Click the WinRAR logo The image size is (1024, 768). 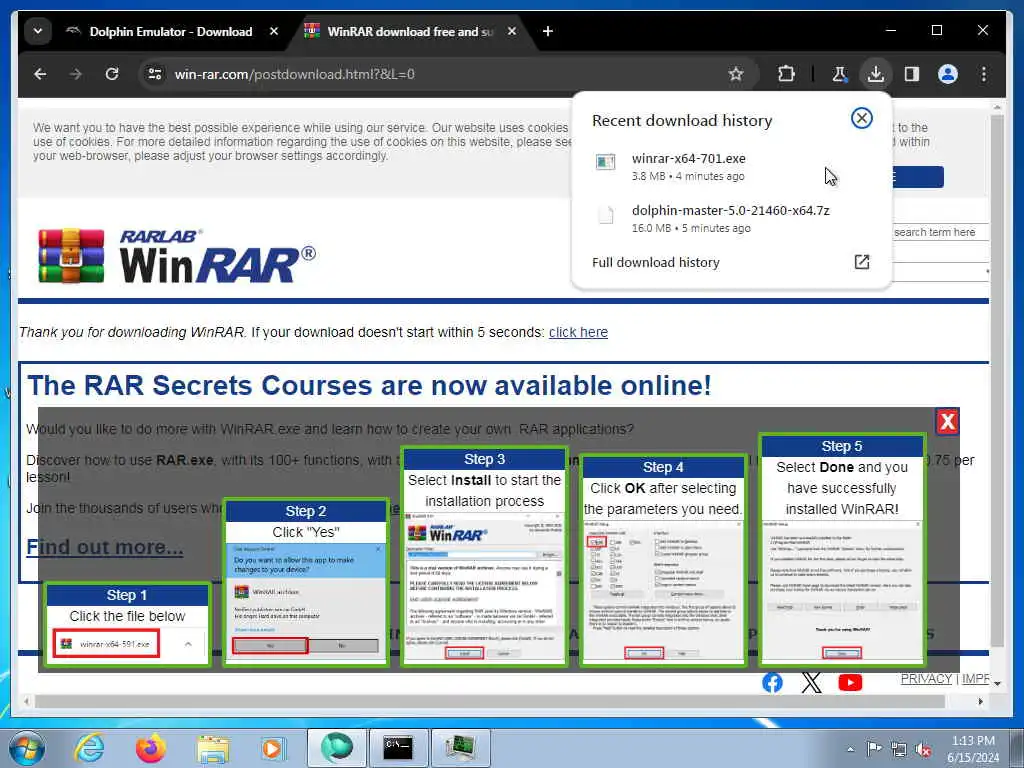[177, 256]
